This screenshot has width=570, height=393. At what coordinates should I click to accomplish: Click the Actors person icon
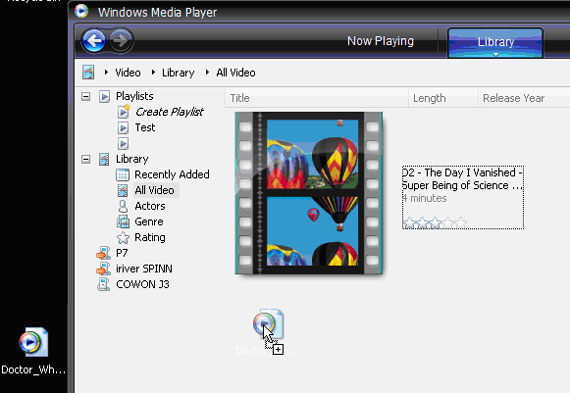click(x=123, y=206)
